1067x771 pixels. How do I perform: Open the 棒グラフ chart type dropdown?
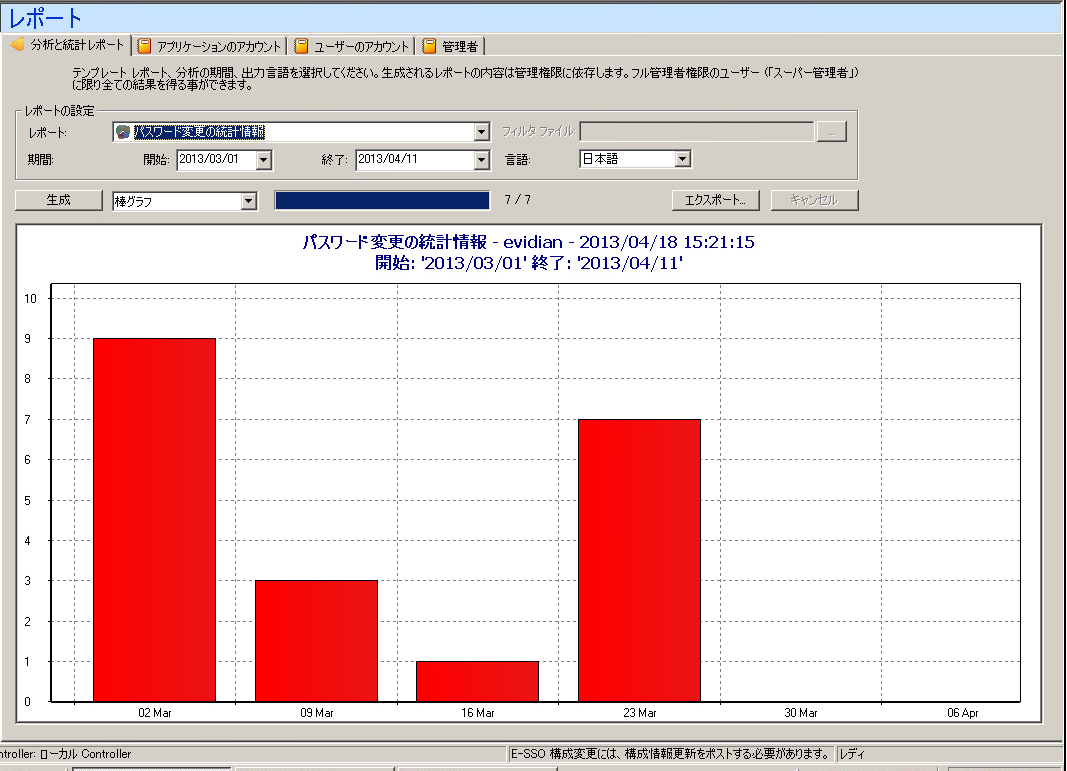pyautogui.click(x=249, y=201)
